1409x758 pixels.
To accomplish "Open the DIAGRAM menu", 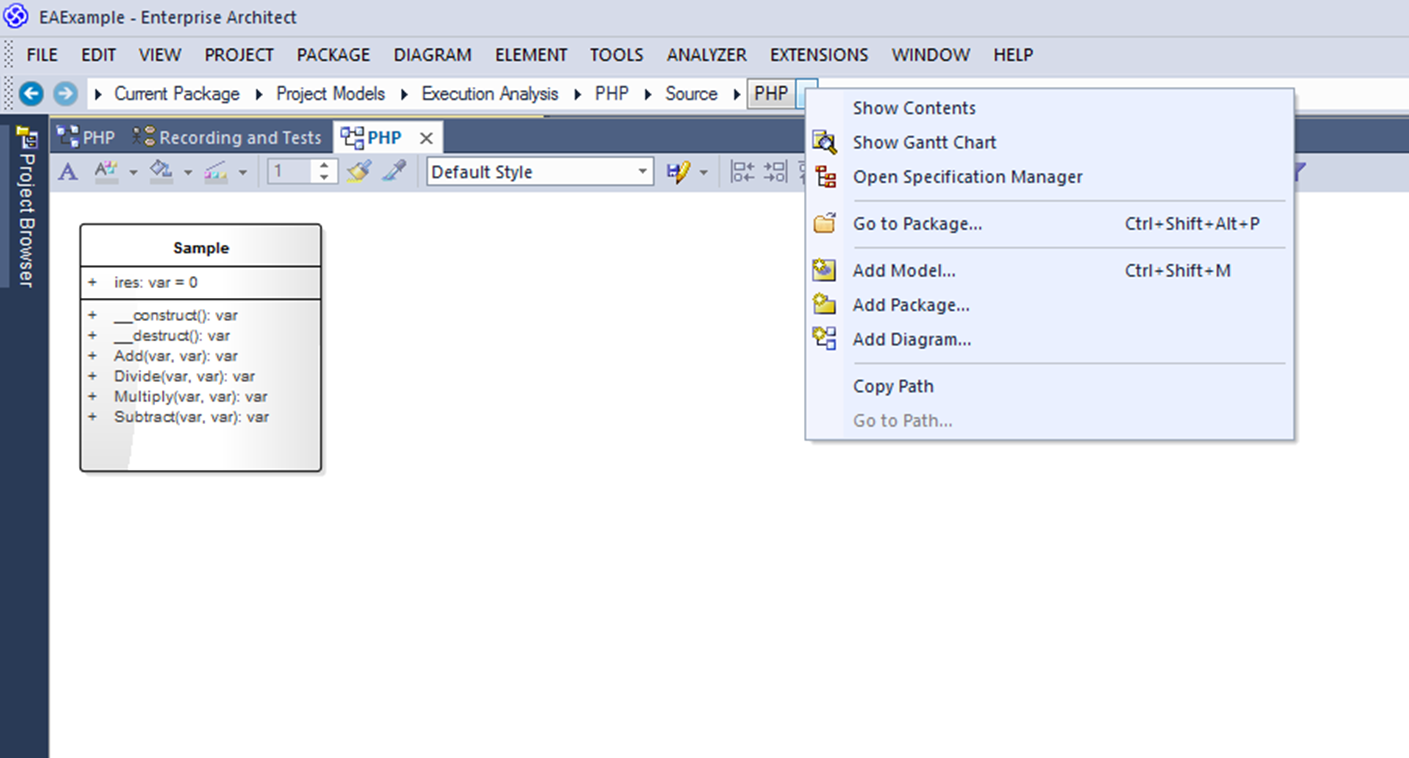I will click(x=432, y=55).
